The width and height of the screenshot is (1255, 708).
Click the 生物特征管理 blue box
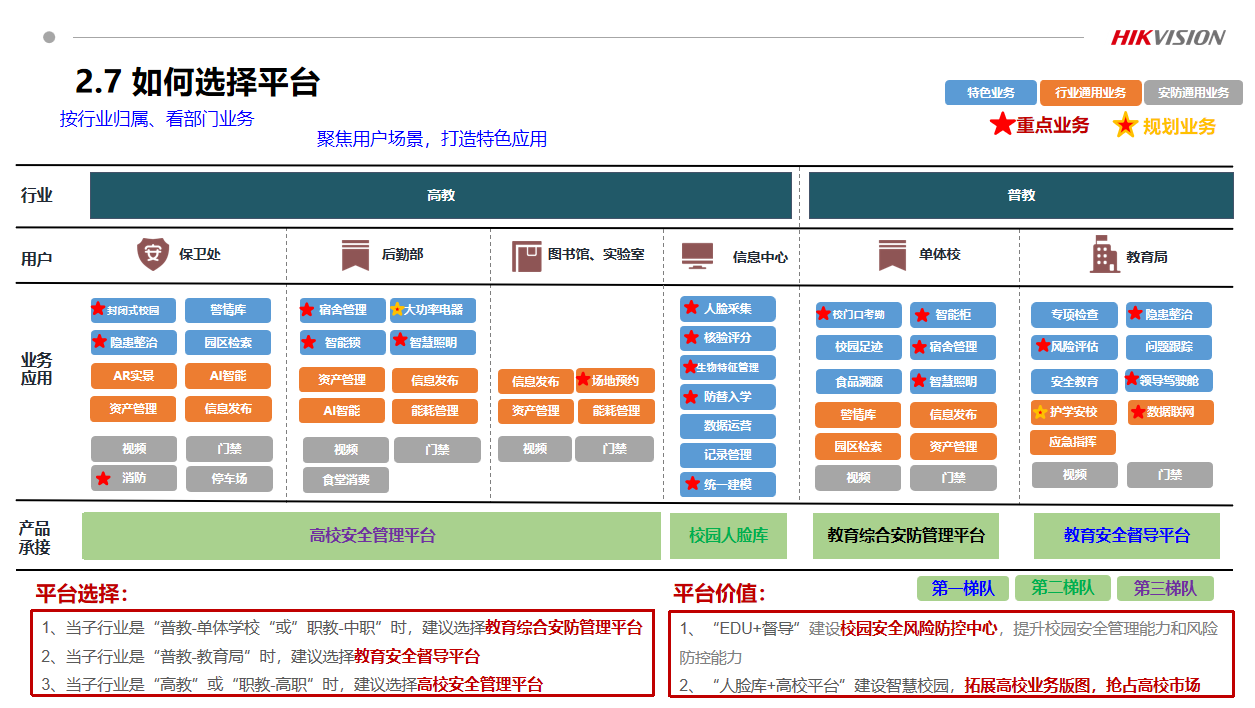pyautogui.click(x=728, y=367)
